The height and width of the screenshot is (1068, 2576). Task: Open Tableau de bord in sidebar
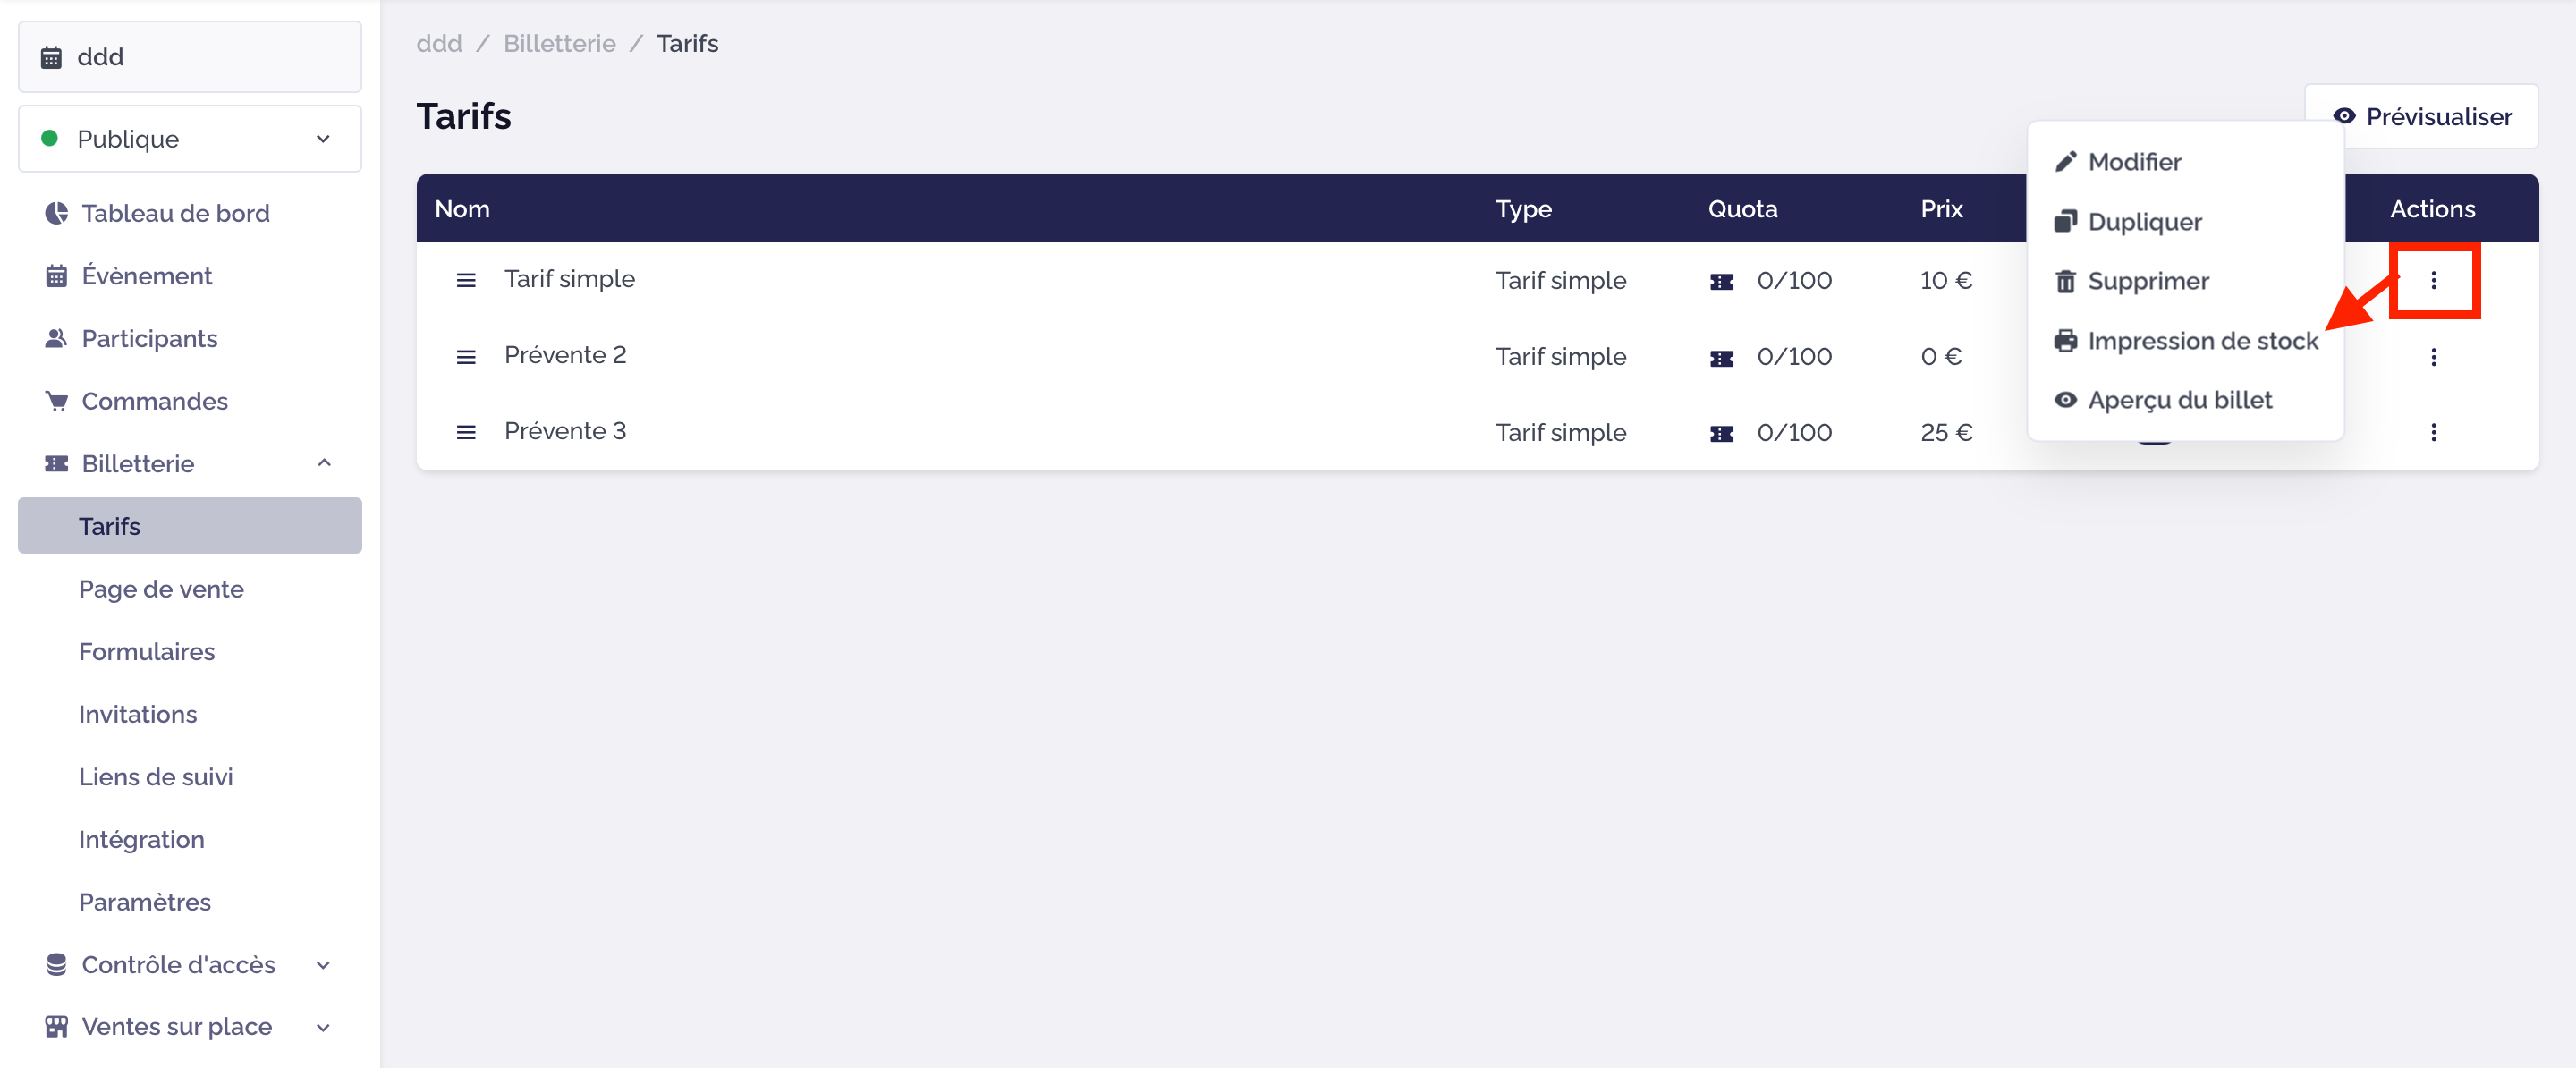(x=190, y=213)
